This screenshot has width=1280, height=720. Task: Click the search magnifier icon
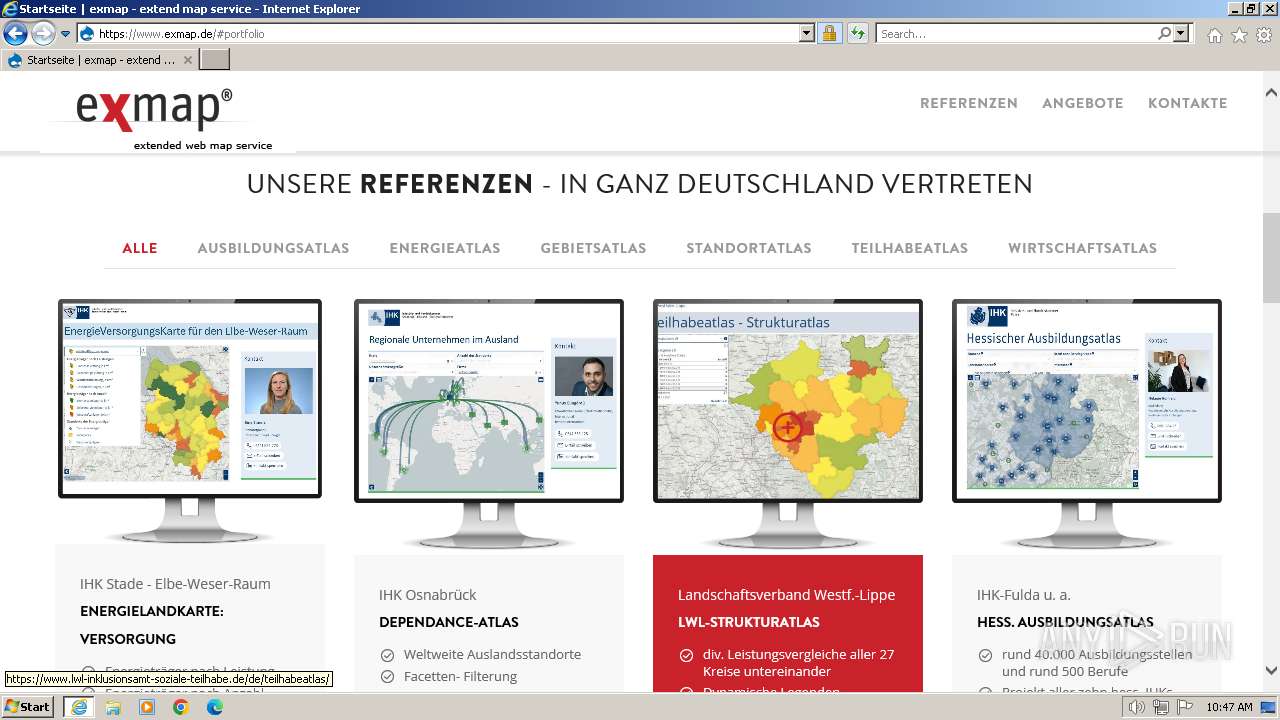(x=1164, y=33)
